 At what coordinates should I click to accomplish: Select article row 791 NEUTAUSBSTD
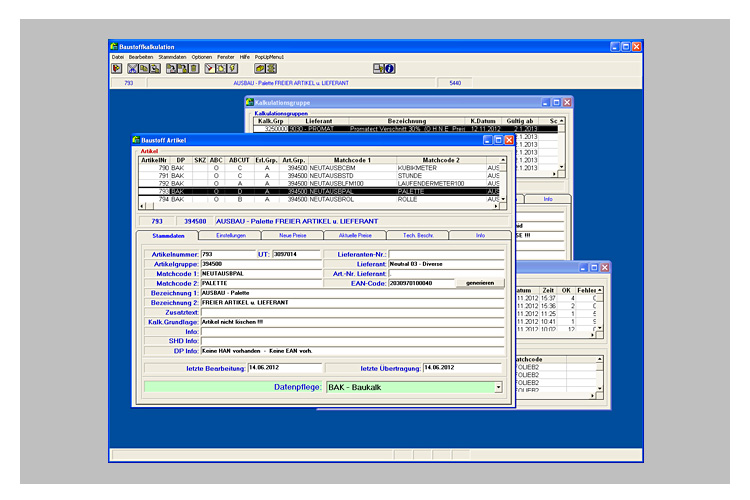click(x=319, y=176)
